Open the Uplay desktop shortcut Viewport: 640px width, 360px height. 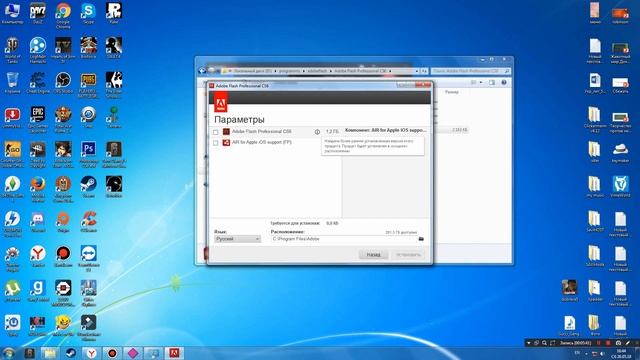click(12, 326)
